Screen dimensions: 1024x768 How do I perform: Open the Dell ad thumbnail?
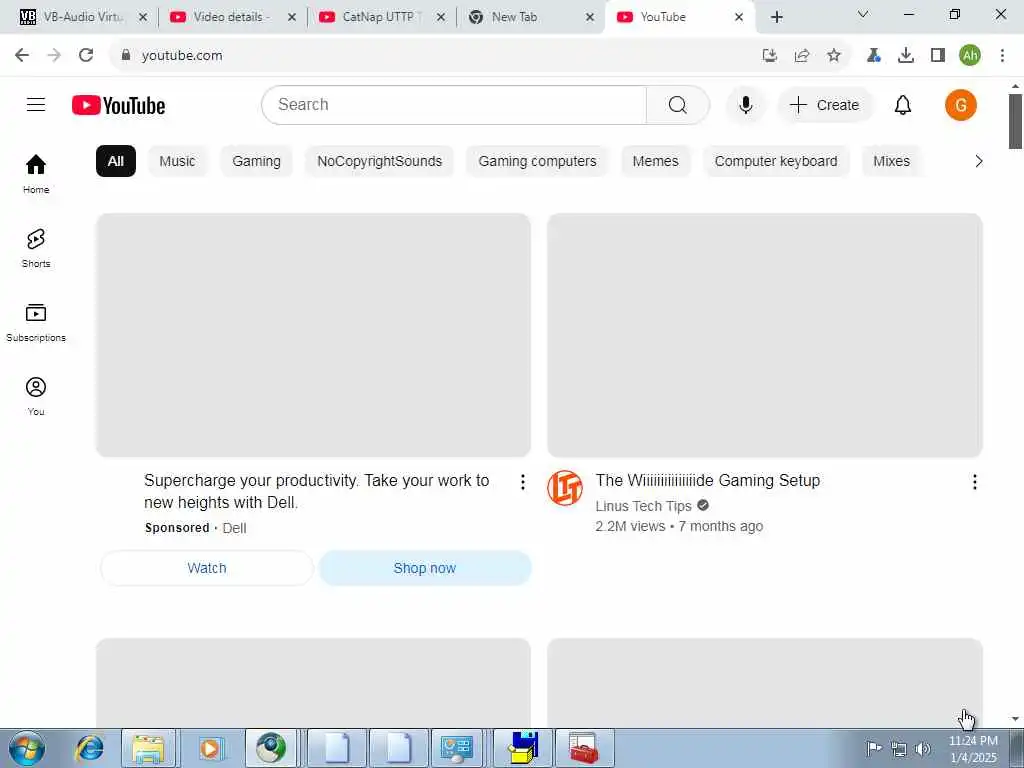[x=313, y=335]
